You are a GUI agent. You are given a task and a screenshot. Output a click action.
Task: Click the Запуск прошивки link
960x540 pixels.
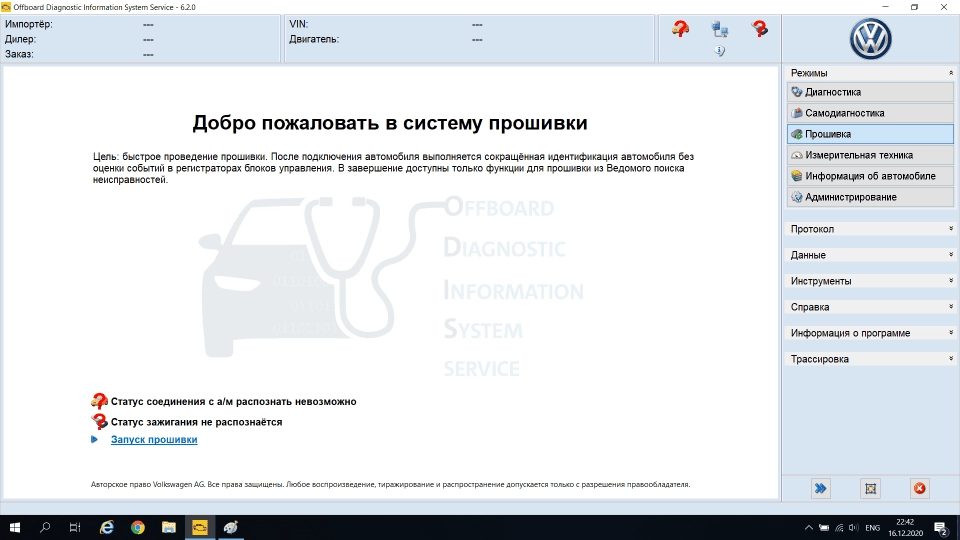point(154,440)
